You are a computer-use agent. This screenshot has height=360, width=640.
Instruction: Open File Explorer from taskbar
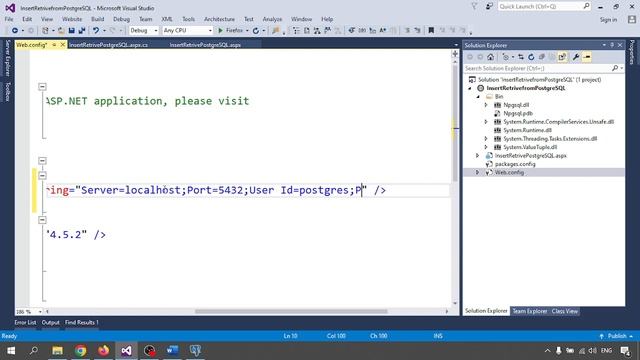tap(58, 351)
